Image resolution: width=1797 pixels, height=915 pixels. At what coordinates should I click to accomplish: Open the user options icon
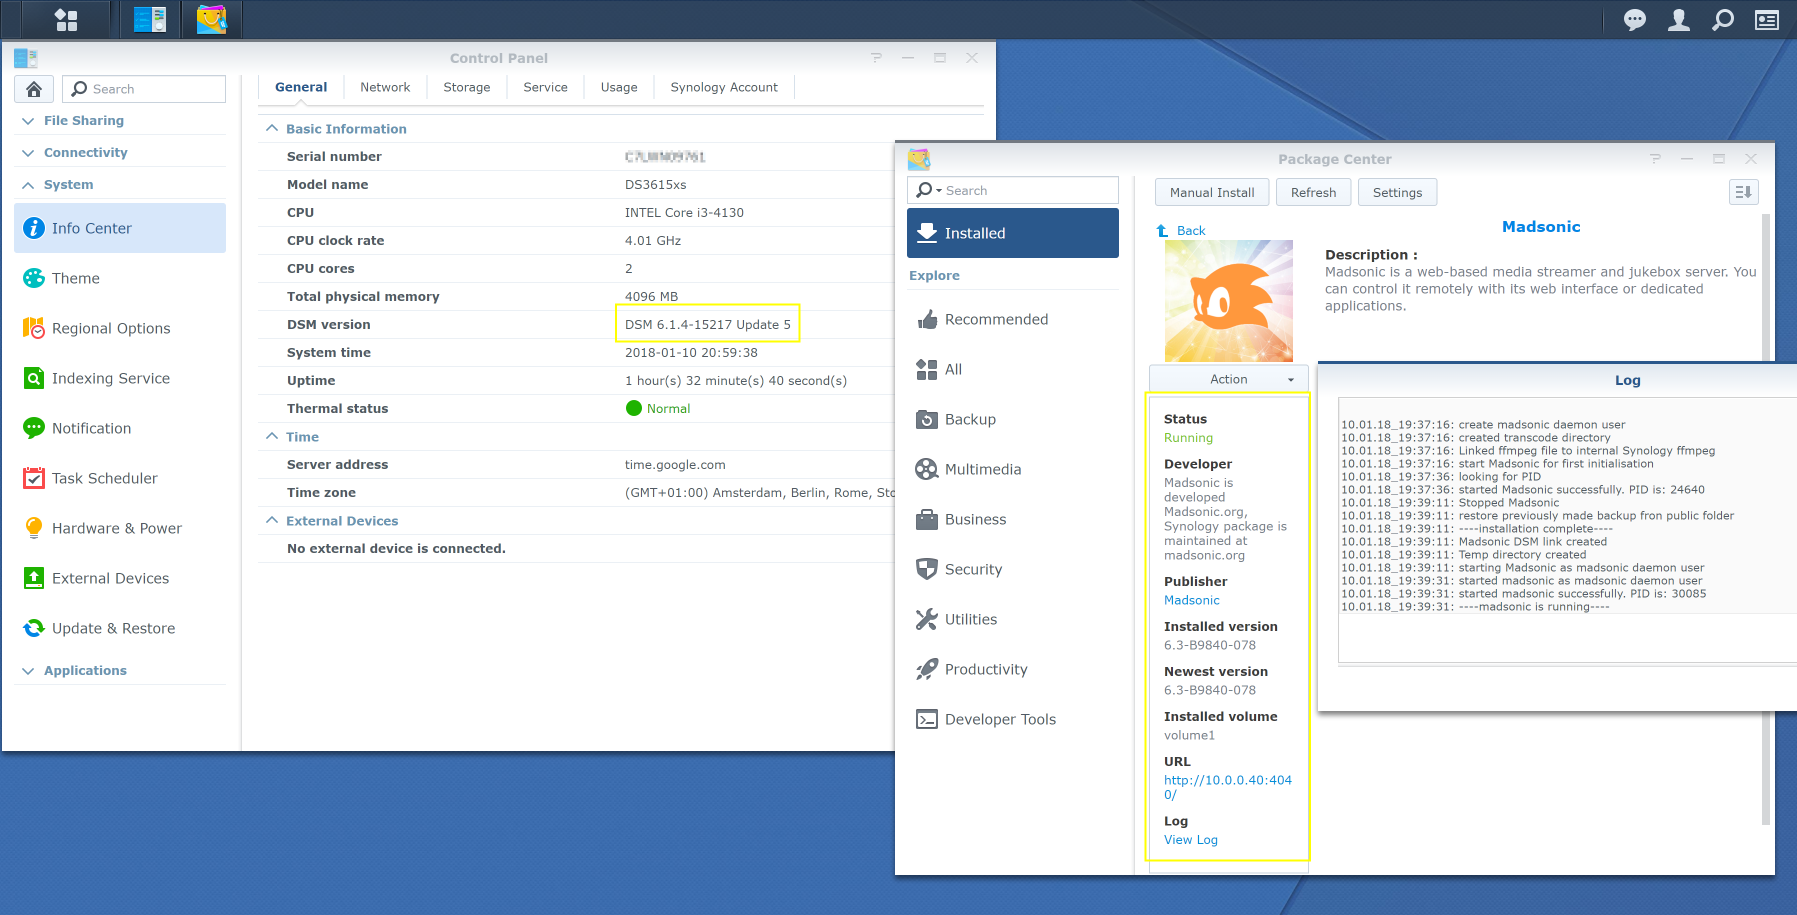pyautogui.click(x=1679, y=20)
